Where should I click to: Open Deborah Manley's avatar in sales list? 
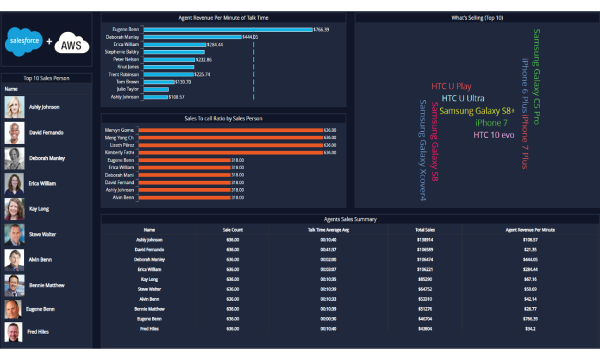point(15,158)
